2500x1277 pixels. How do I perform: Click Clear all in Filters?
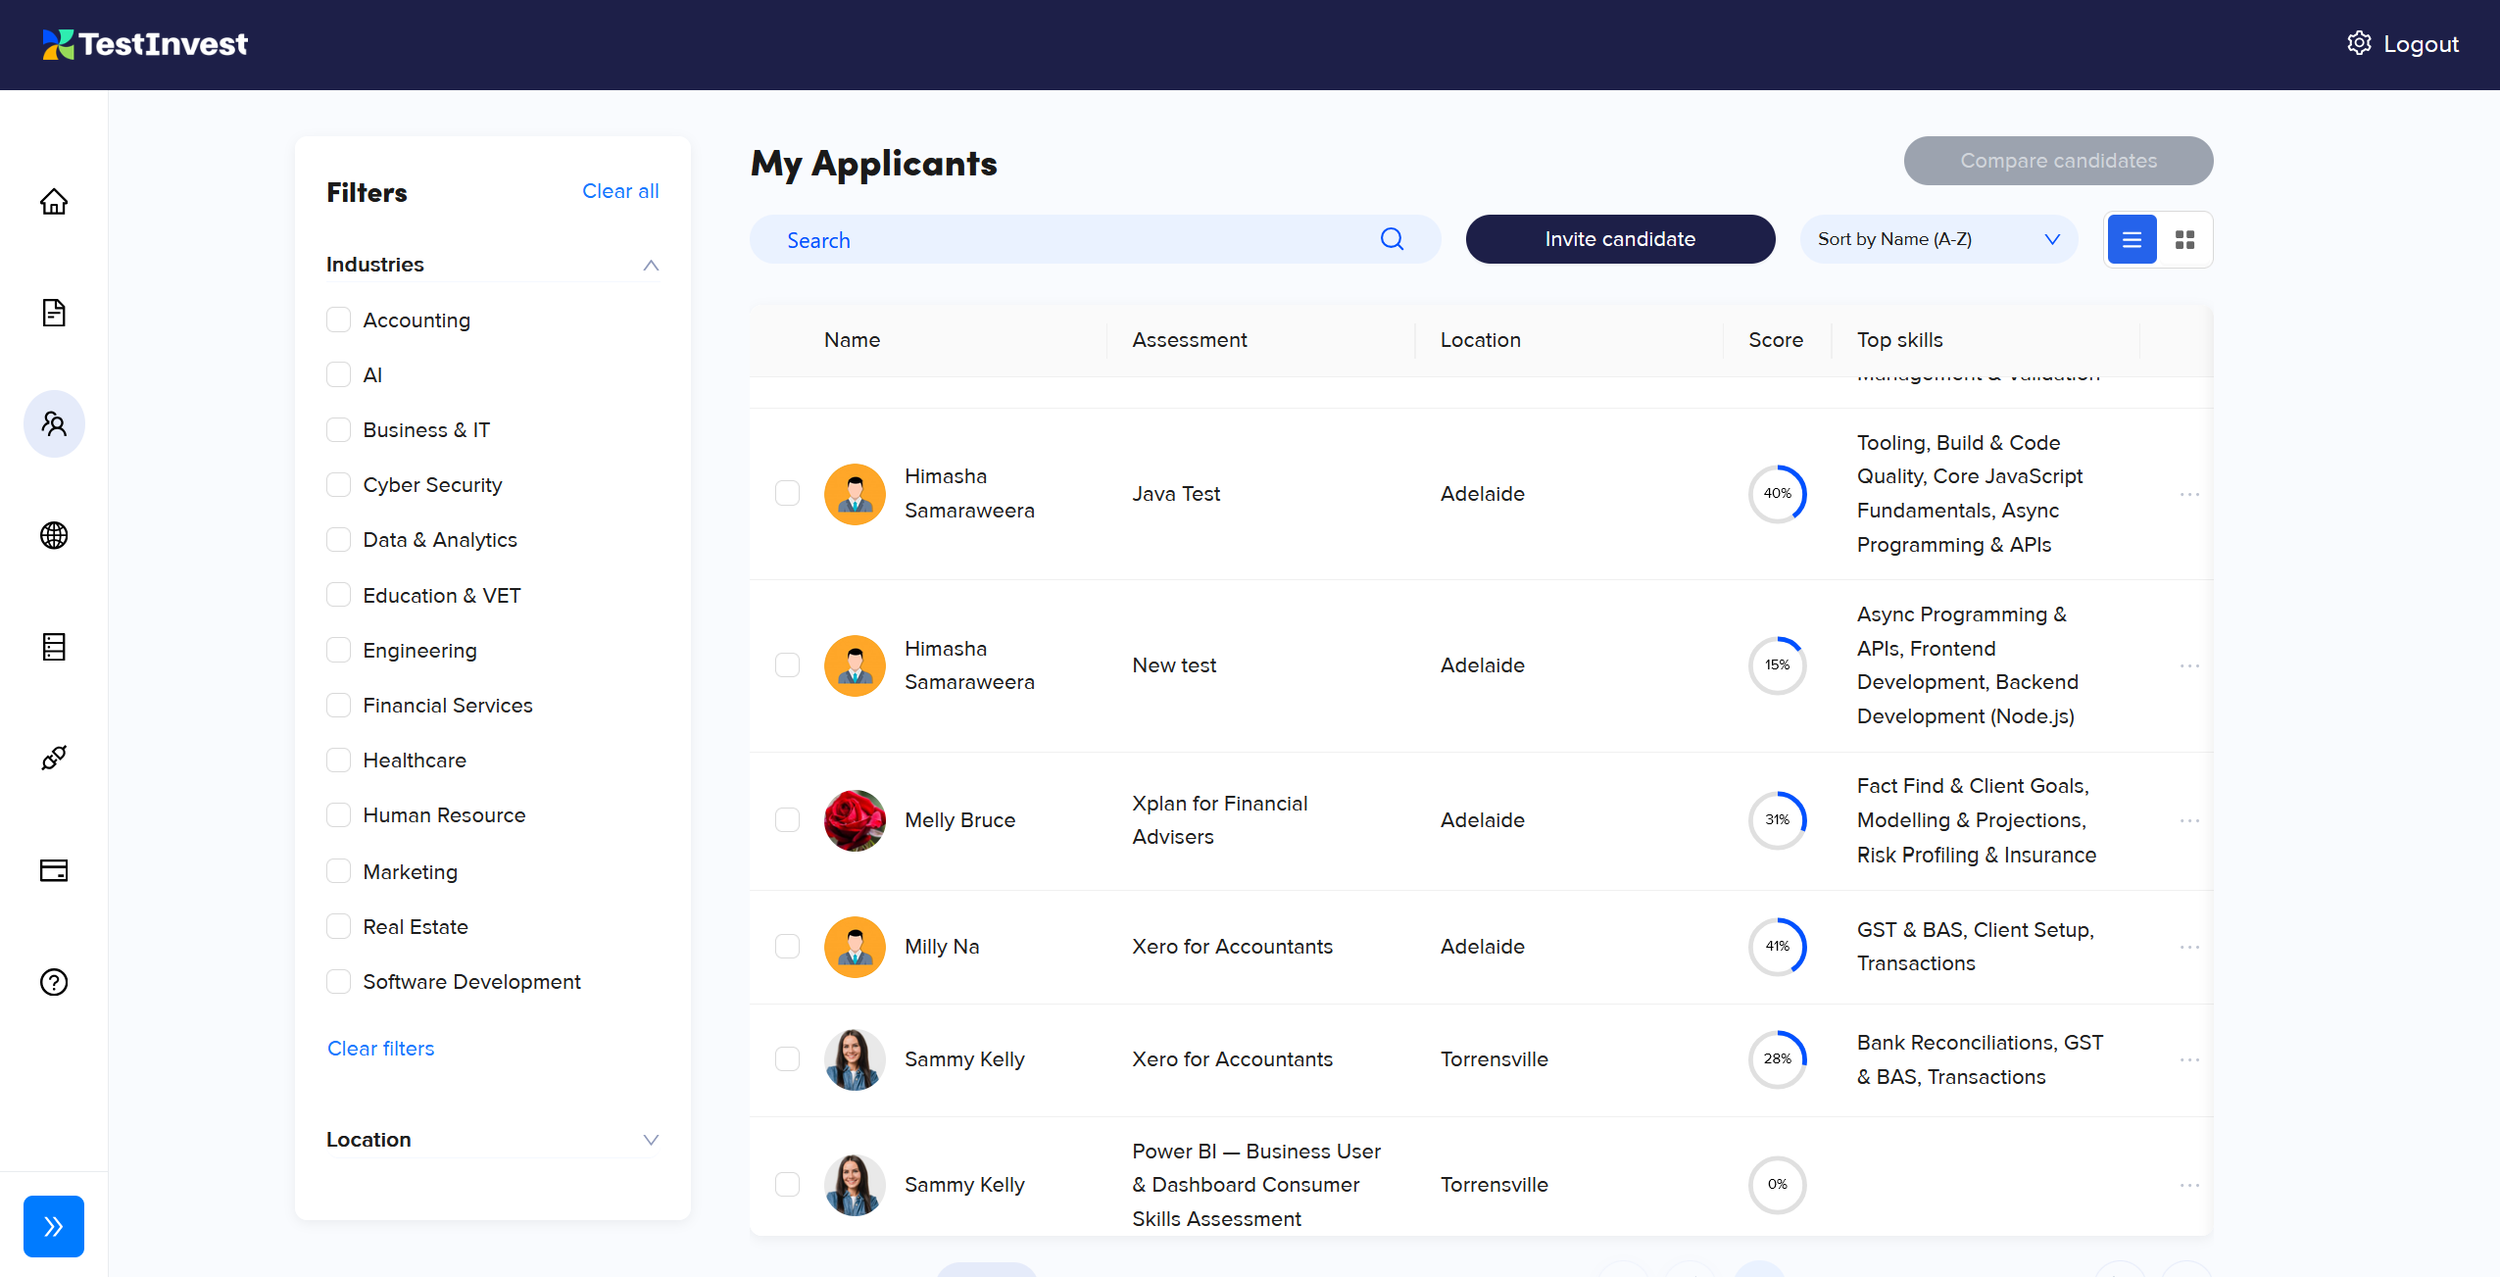click(x=620, y=191)
